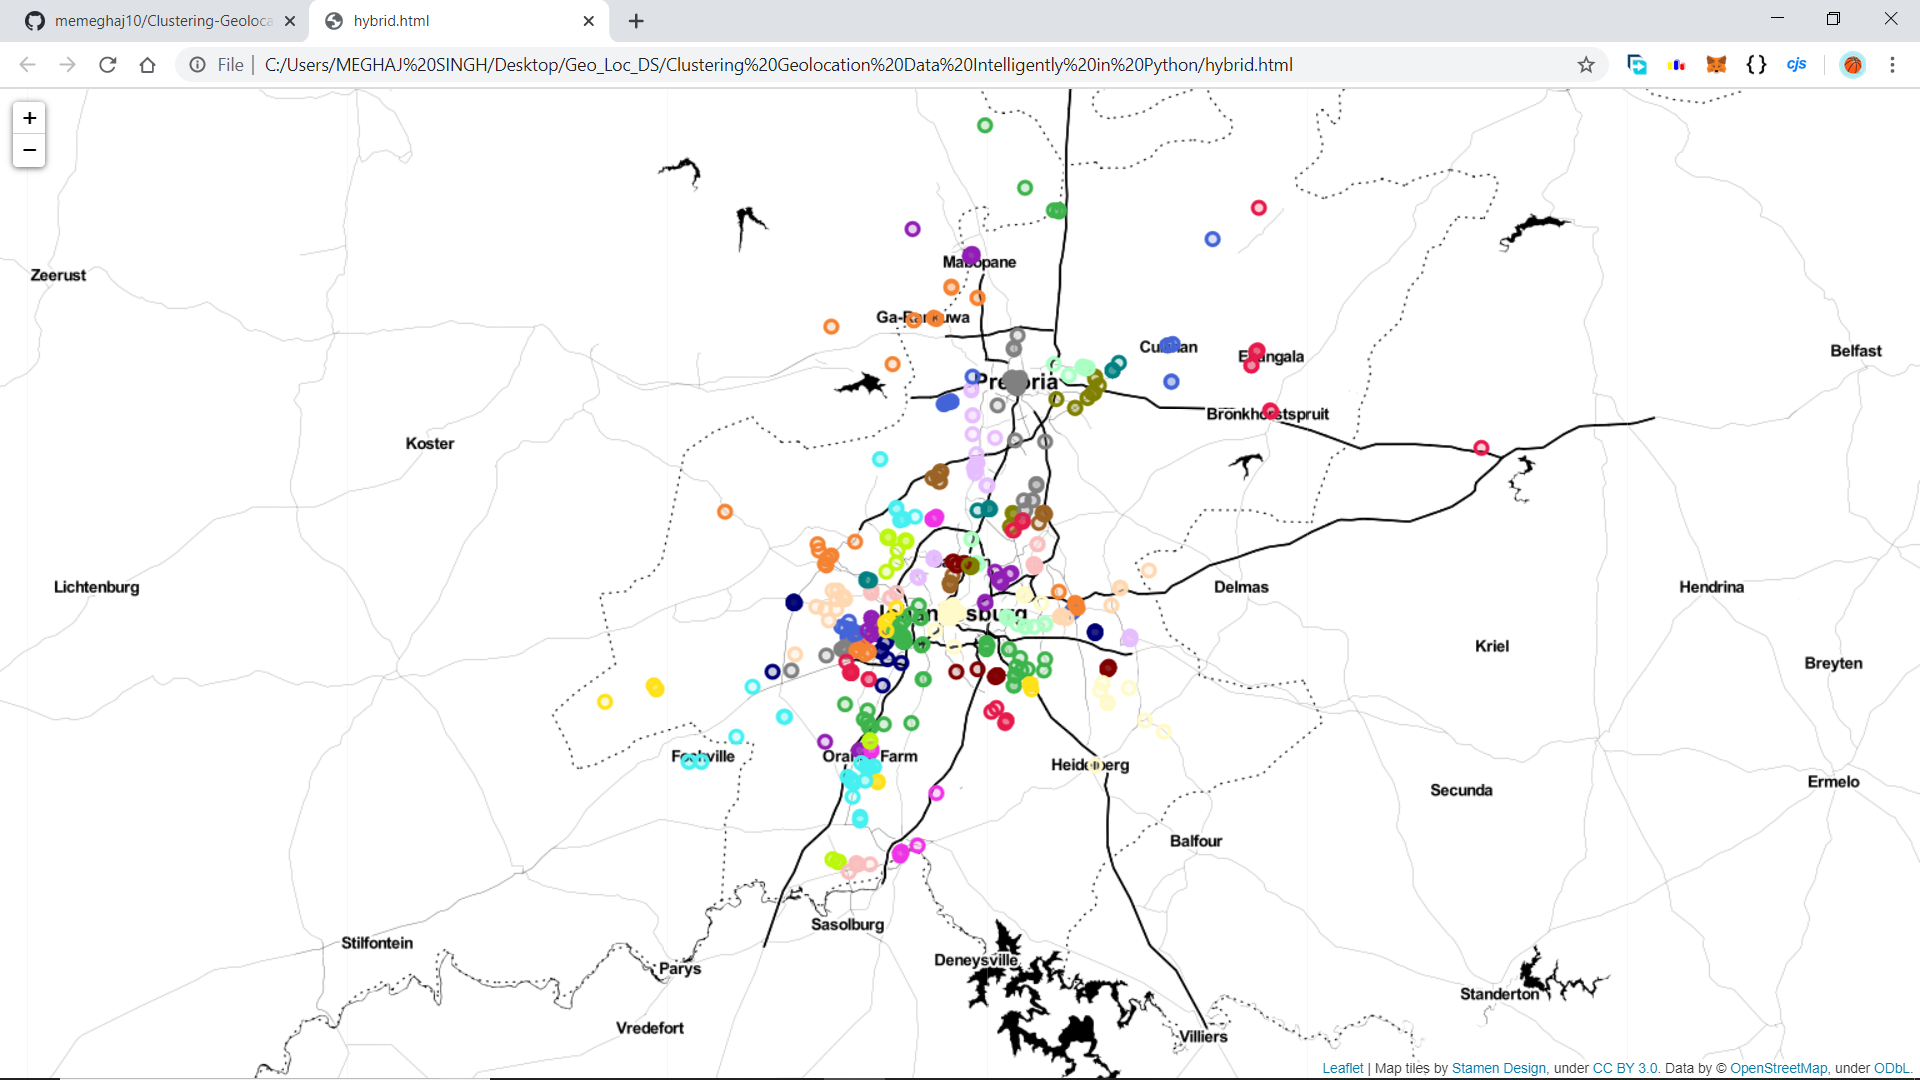Screen dimensions: 1920x1080
Task: Close the hybrid.html tab
Action: click(x=589, y=21)
